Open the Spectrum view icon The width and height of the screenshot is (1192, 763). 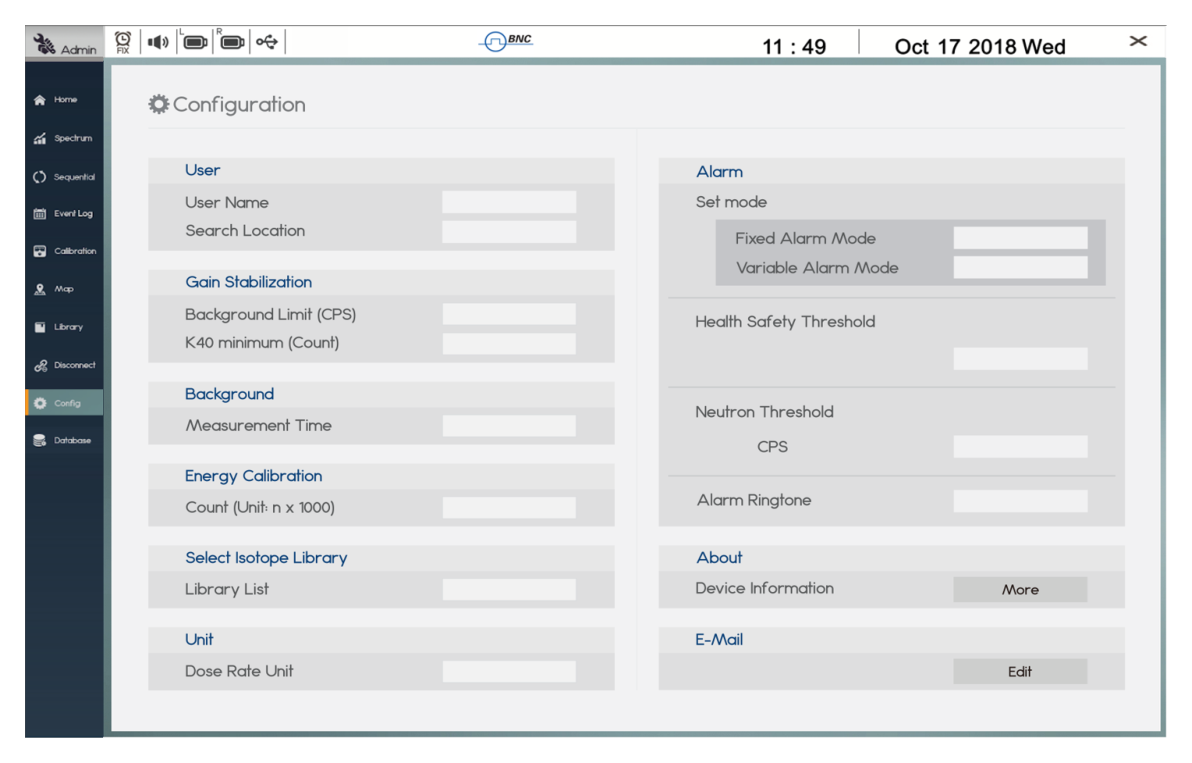40,138
